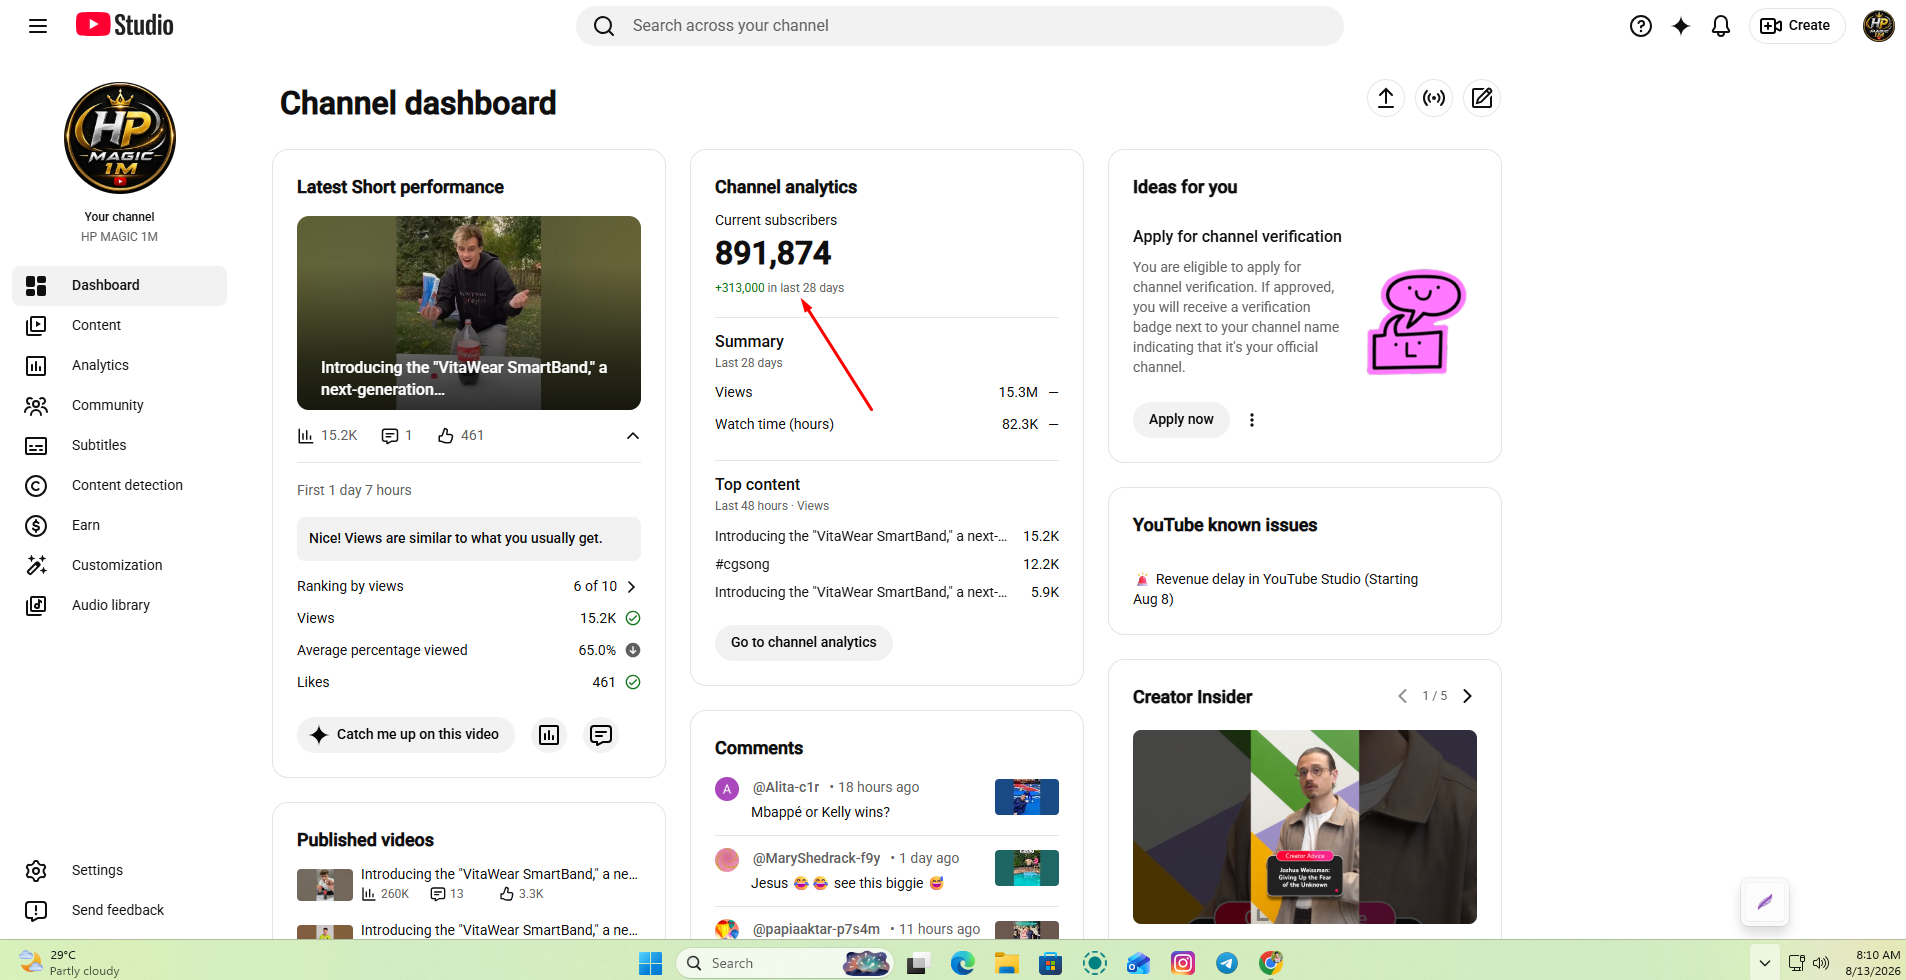This screenshot has width=1906, height=980.
Task: Click the green check icon beside Views
Action: click(633, 619)
